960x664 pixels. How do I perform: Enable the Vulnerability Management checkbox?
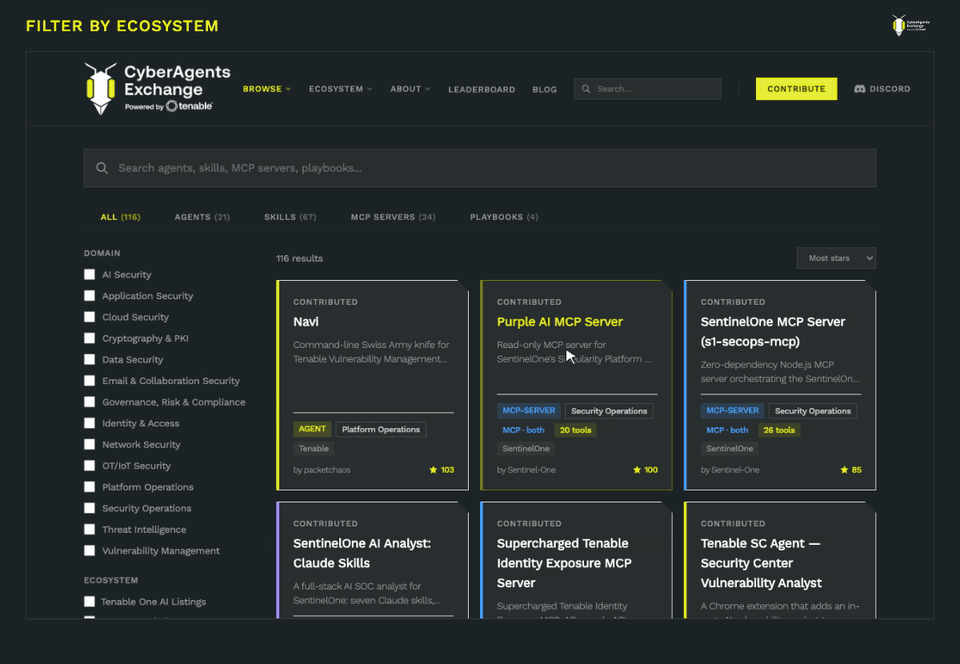(x=89, y=551)
